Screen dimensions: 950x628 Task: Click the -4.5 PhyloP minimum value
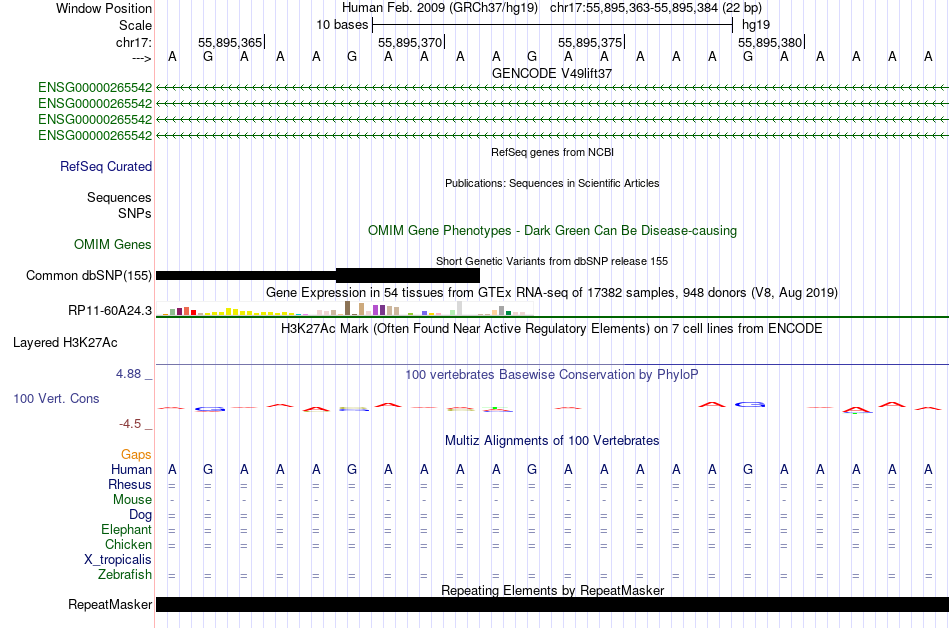[x=130, y=424]
